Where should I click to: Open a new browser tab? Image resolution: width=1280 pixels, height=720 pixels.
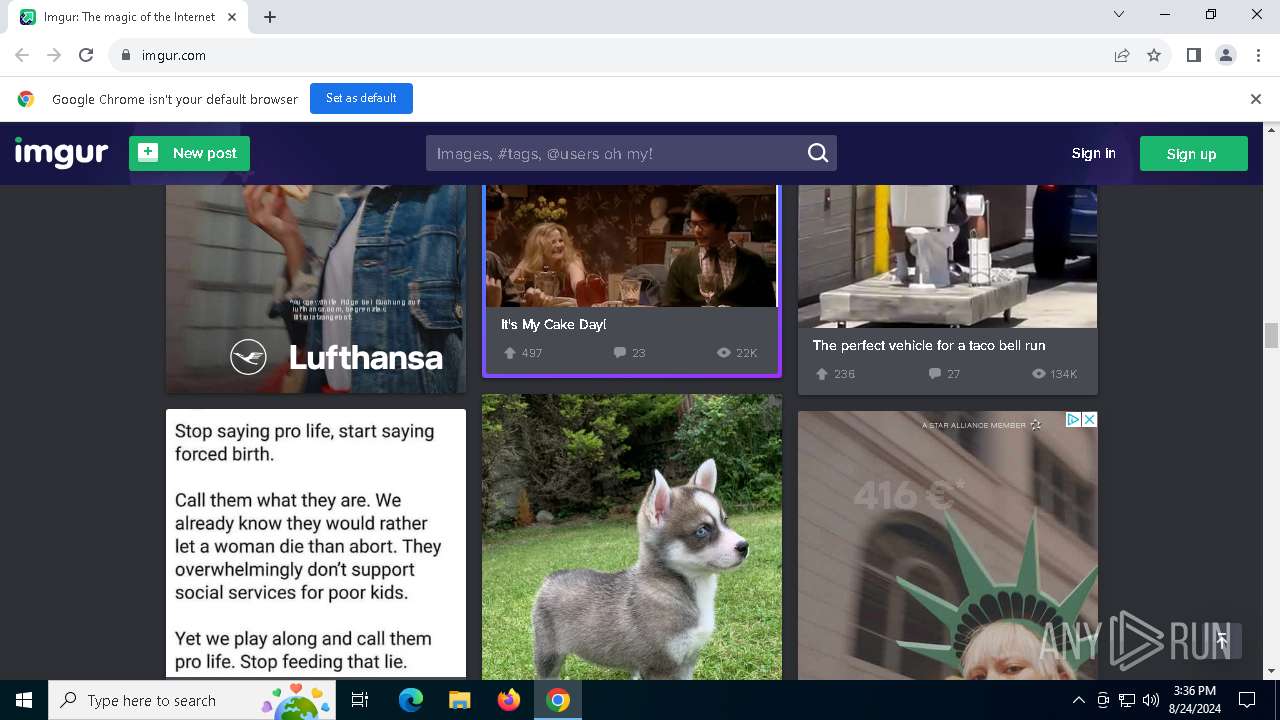[x=270, y=17]
